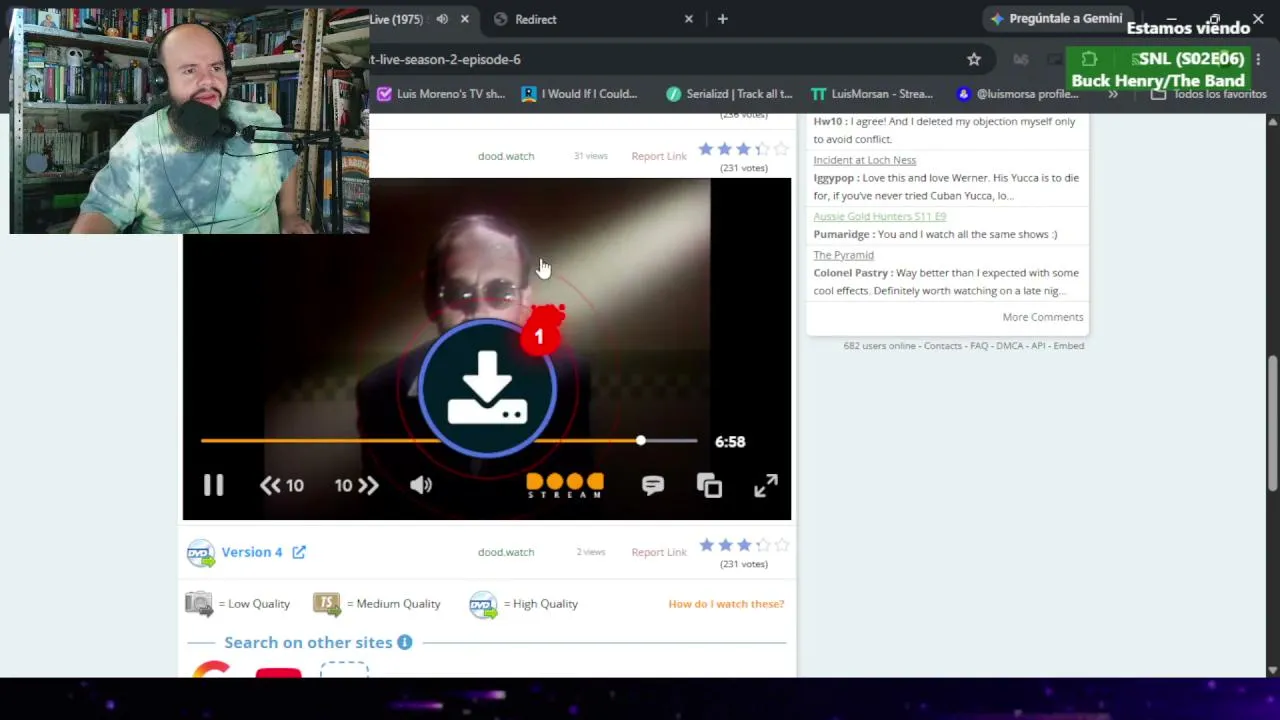Image resolution: width=1280 pixels, height=720 pixels.
Task: Open the 'Luis Moreno's TV sh...' bookmark
Action: (x=441, y=94)
